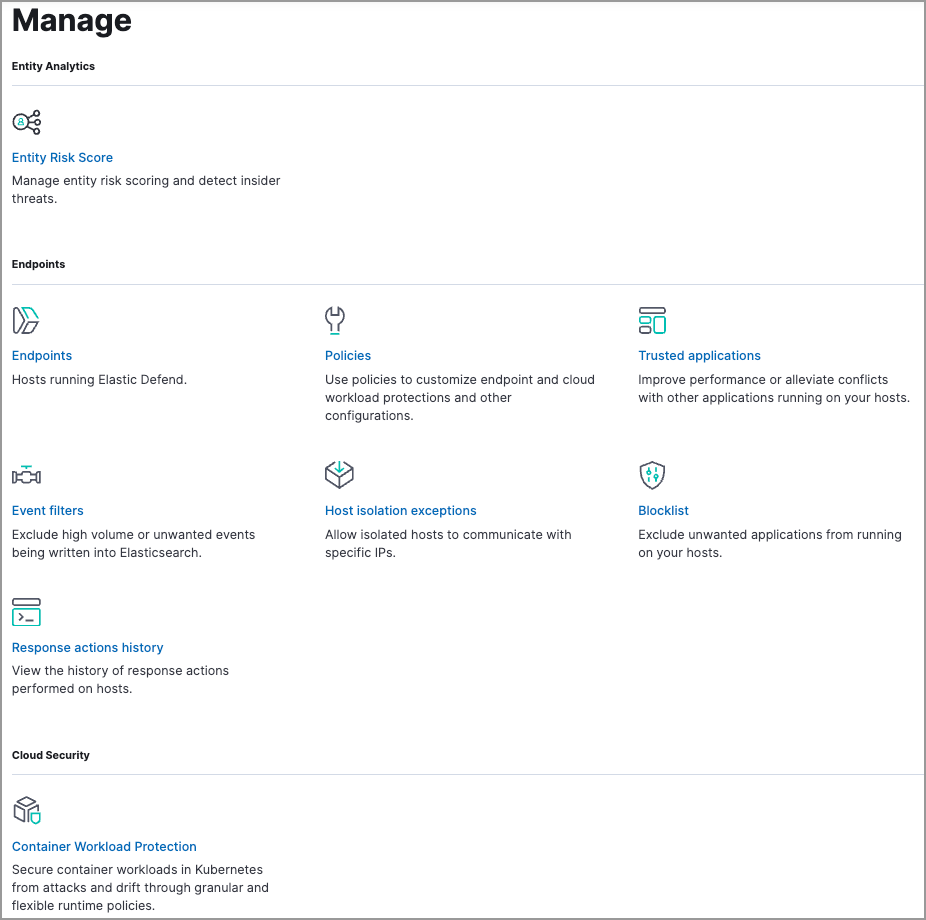Click the Trusted applications icon

(x=652, y=320)
